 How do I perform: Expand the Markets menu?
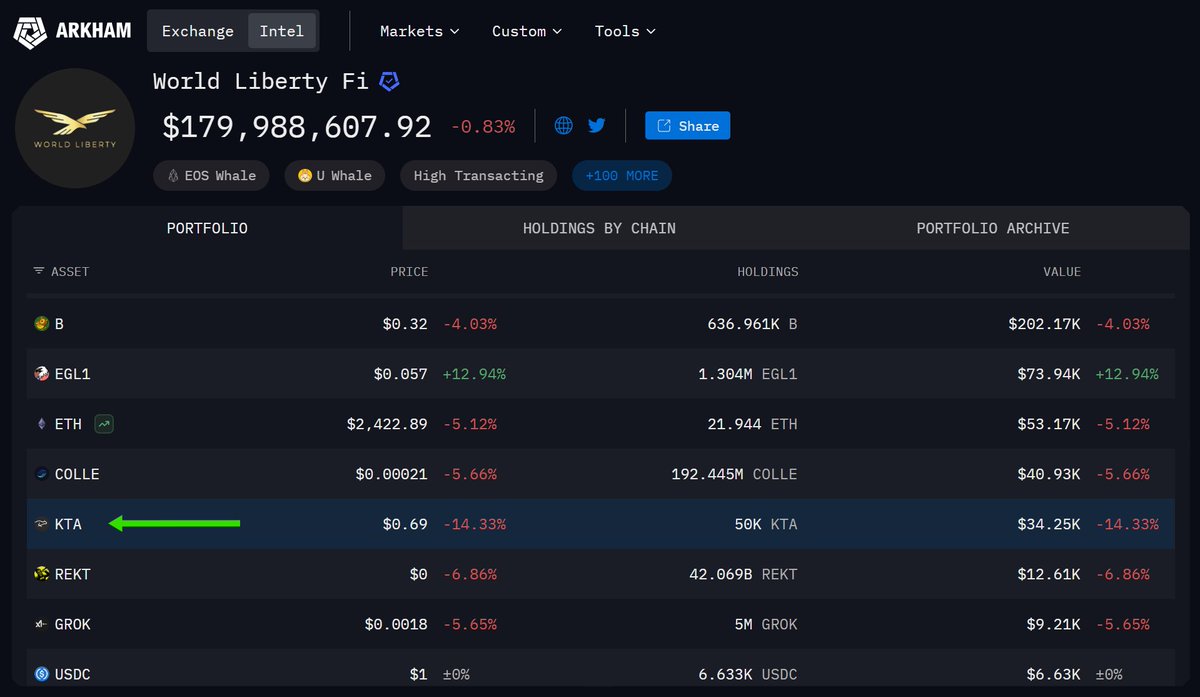coord(420,31)
